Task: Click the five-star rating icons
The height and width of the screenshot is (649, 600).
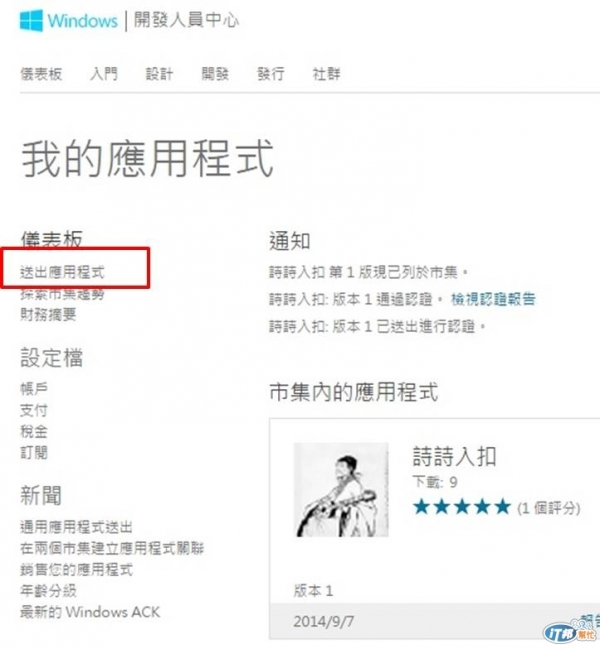Action: point(462,507)
